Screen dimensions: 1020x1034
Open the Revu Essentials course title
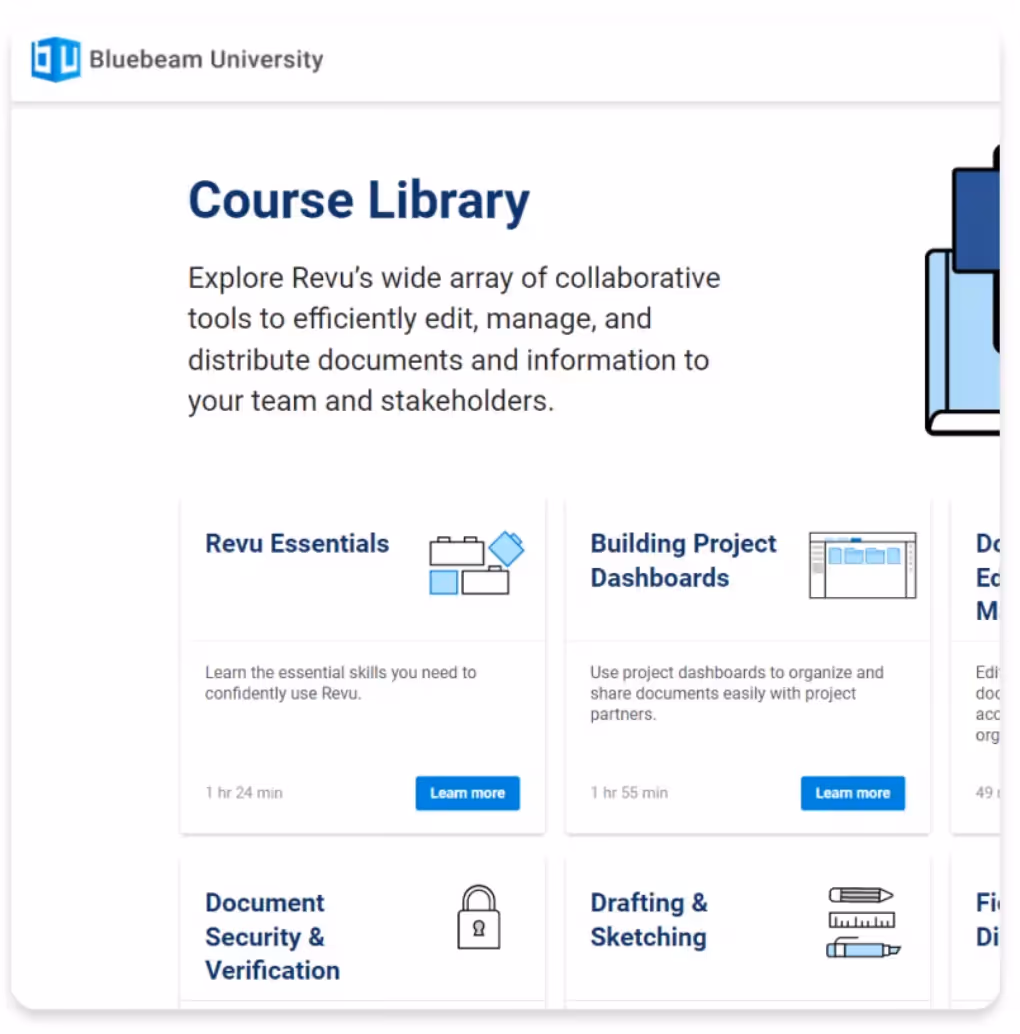click(297, 544)
